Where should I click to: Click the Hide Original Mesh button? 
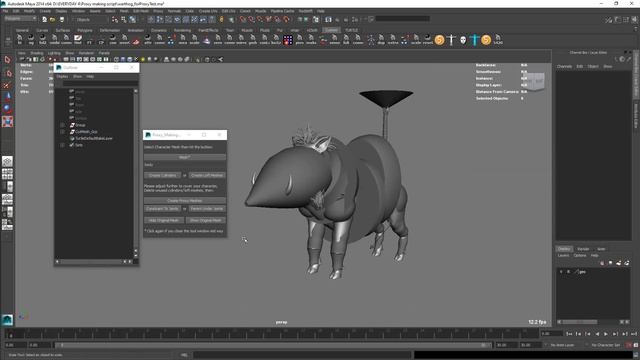point(163,220)
